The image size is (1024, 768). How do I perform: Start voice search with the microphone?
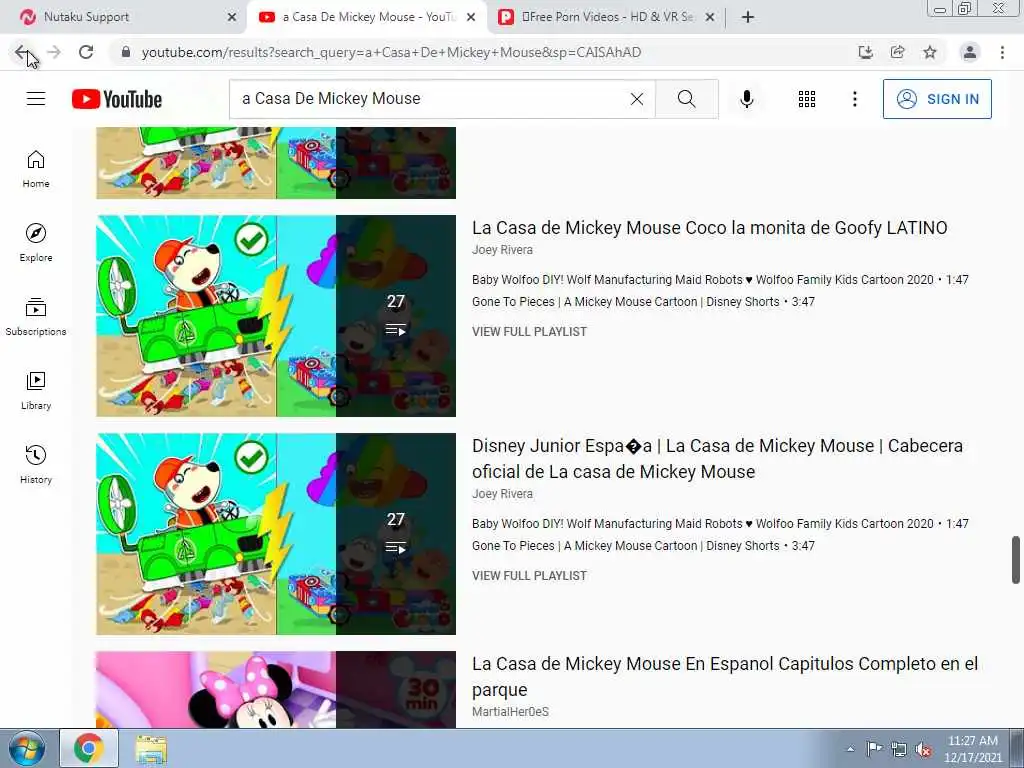pos(747,99)
